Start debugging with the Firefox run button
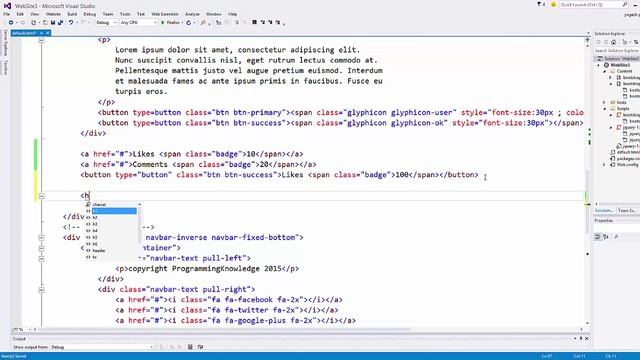Viewport: 640px width, 360px height. point(170,22)
